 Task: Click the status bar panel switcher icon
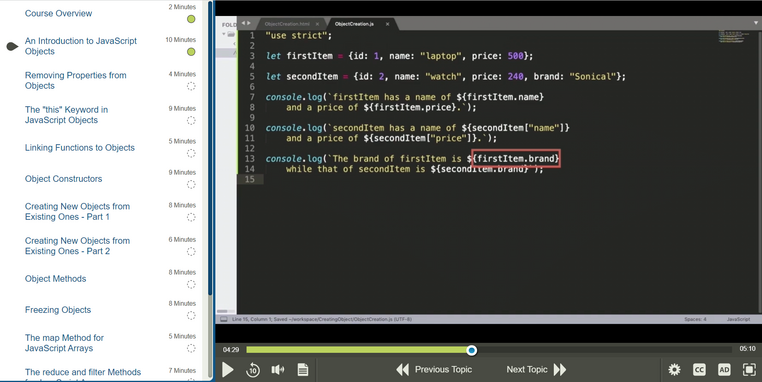click(224, 319)
